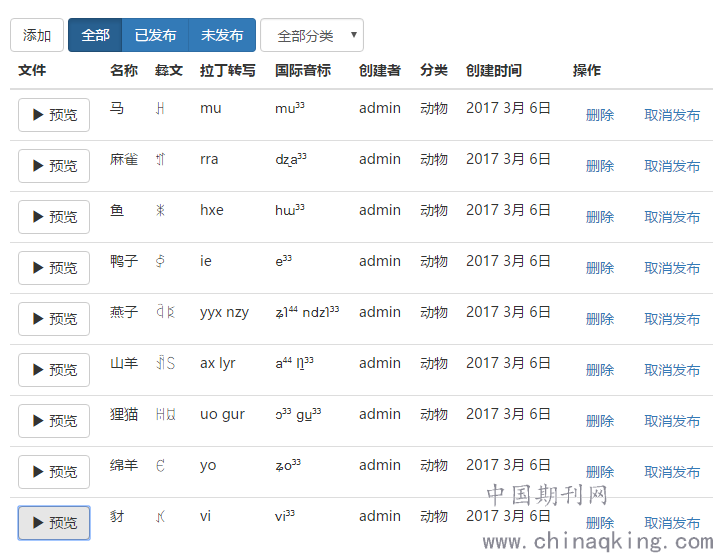The width and height of the screenshot is (713, 553).
Task: Select the name cell 燕子
Action: tap(124, 312)
